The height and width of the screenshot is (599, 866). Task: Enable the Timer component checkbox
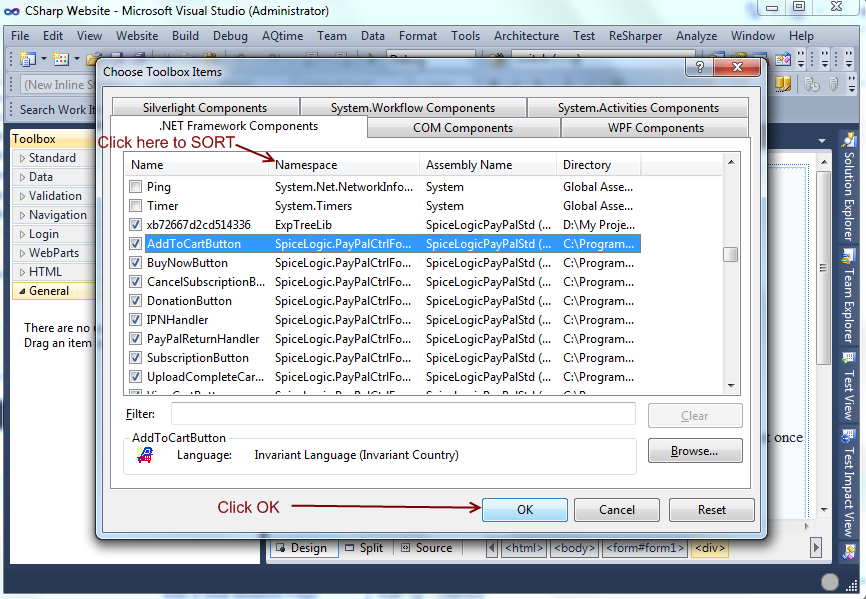[x=136, y=206]
